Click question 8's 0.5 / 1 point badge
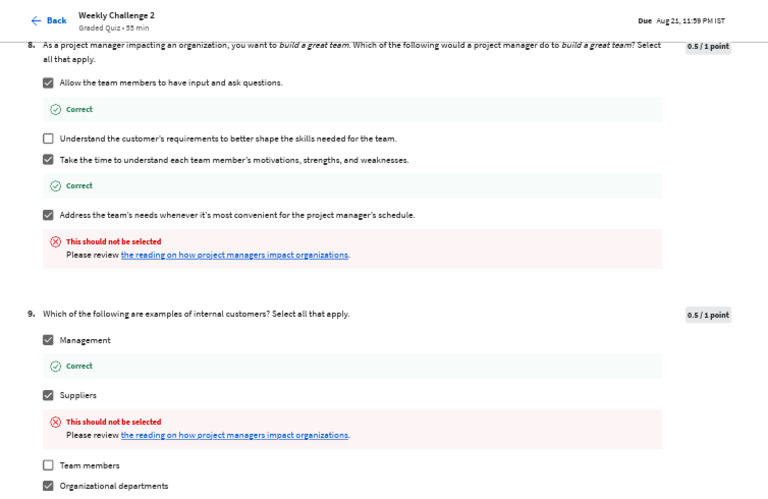This screenshot has width=768, height=499. point(707,47)
